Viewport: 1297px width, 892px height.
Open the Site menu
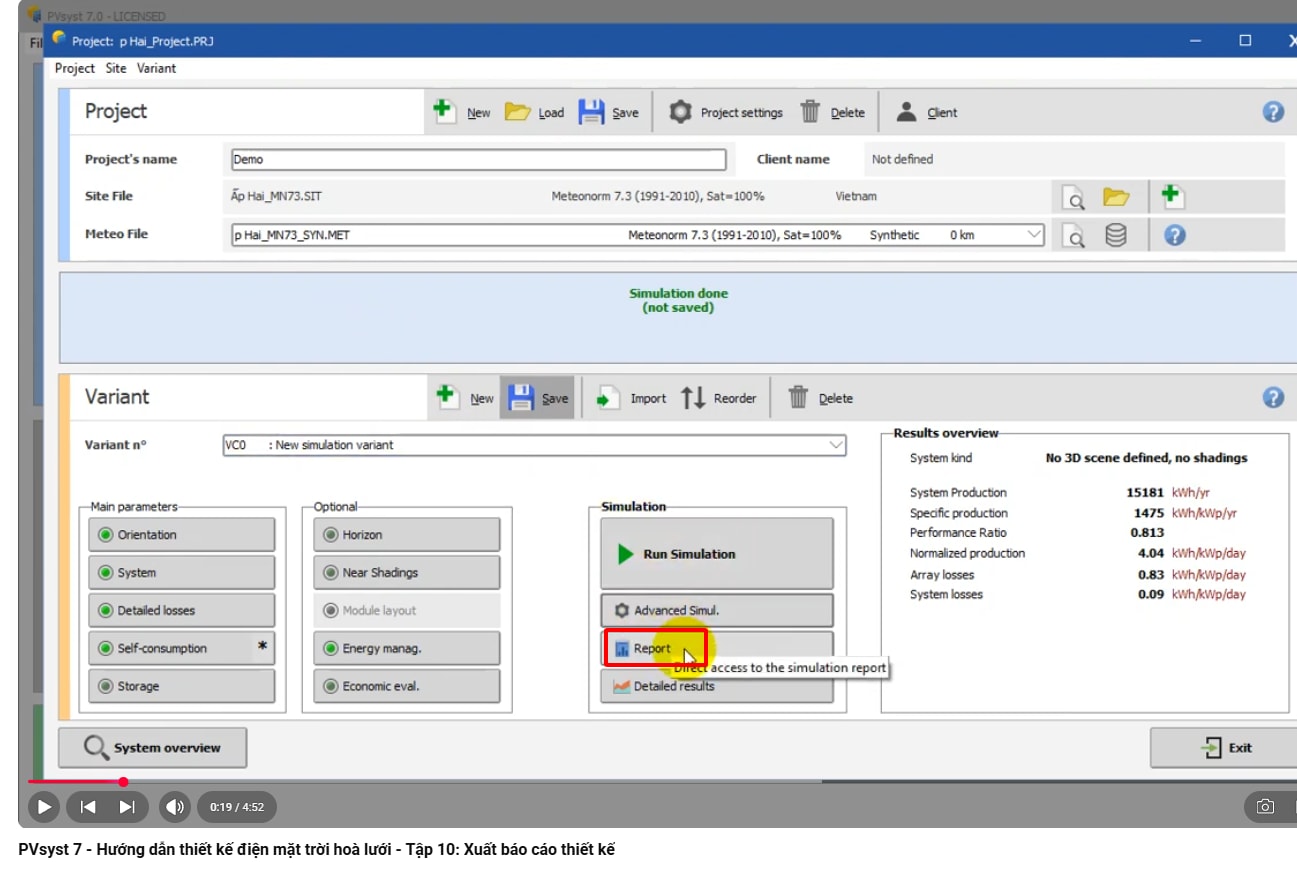pos(116,68)
